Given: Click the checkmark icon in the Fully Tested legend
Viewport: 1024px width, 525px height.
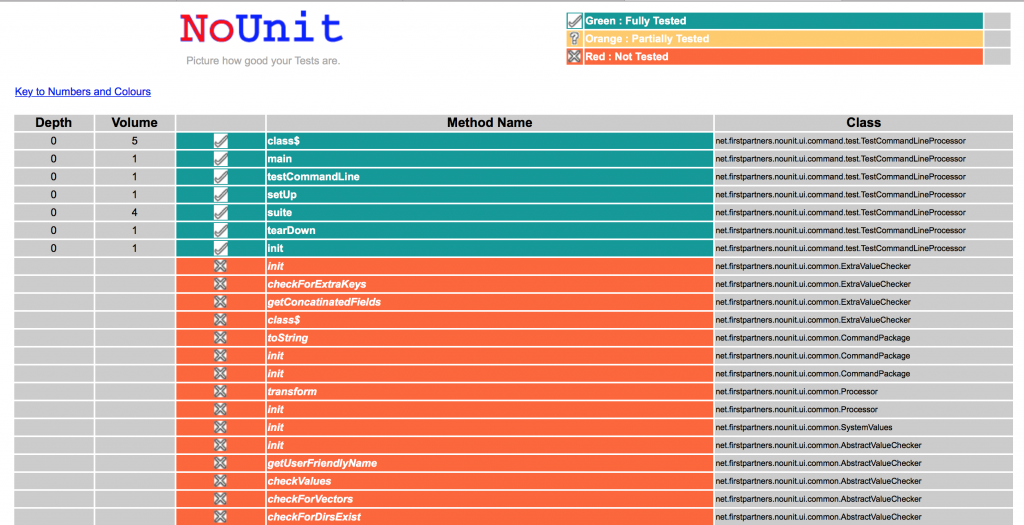Looking at the screenshot, I should pyautogui.click(x=575, y=21).
